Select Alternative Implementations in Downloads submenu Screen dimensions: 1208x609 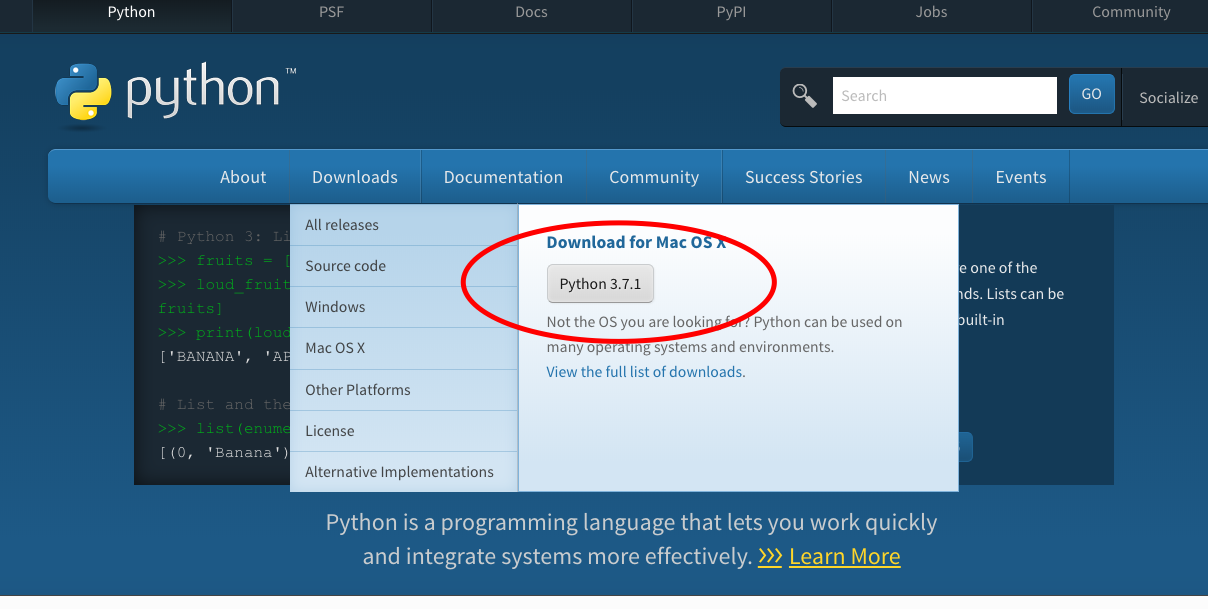pyautogui.click(x=404, y=472)
